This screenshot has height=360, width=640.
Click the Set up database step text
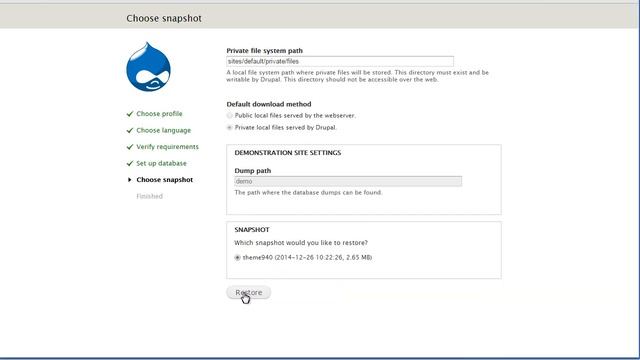pos(161,163)
